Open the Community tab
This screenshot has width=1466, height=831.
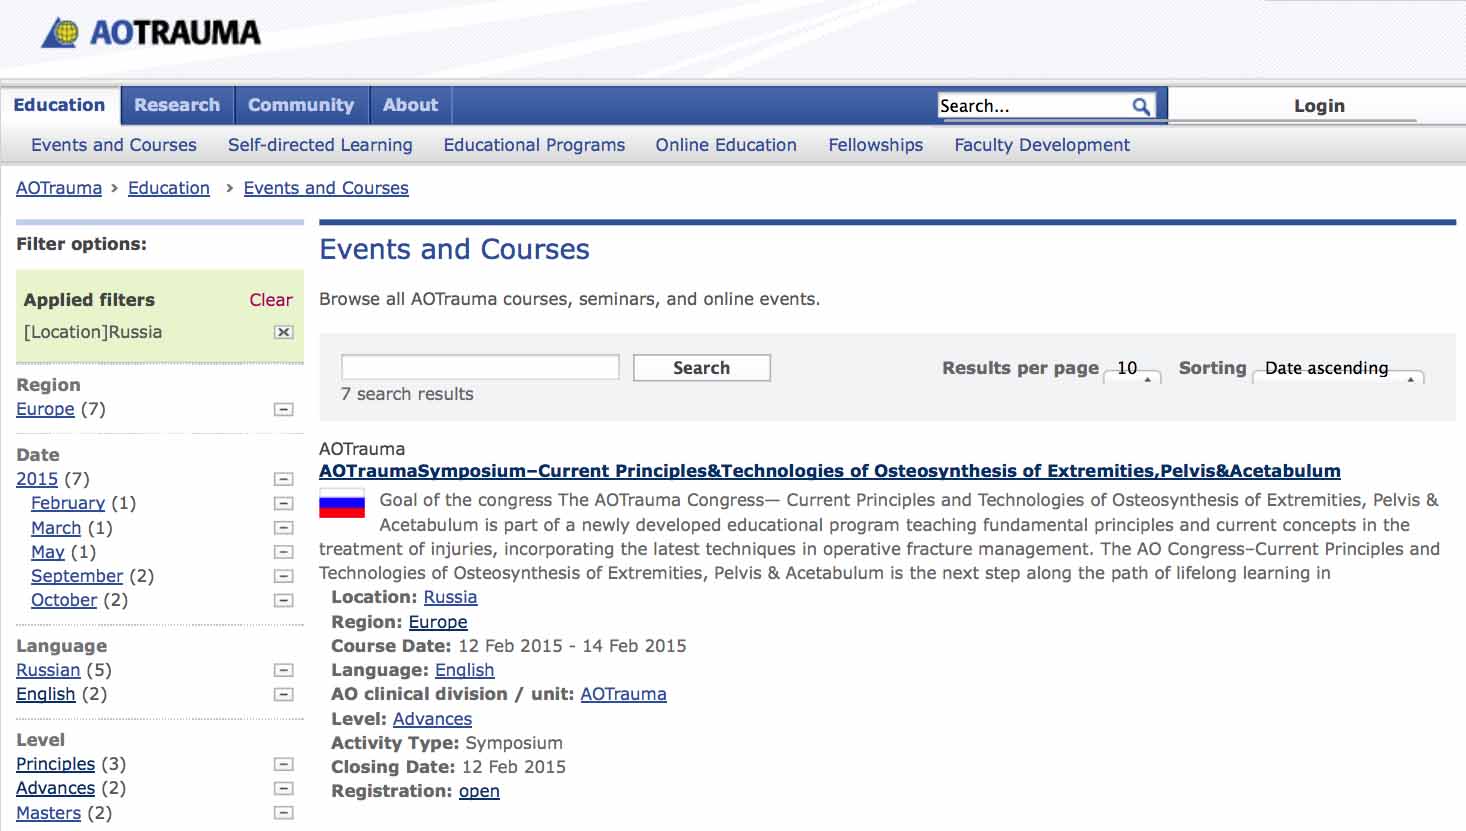301,105
